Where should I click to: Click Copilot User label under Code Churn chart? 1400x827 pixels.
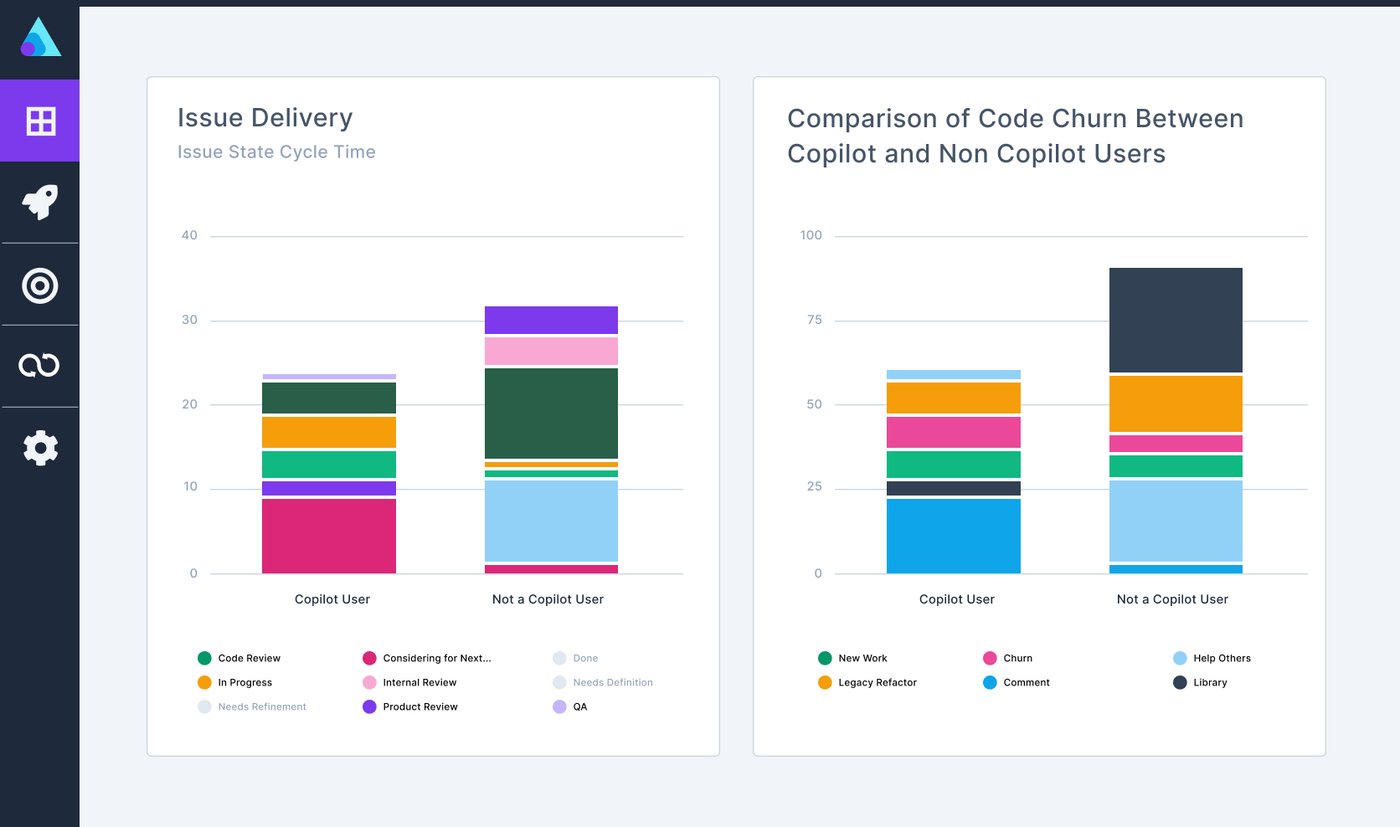[957, 599]
